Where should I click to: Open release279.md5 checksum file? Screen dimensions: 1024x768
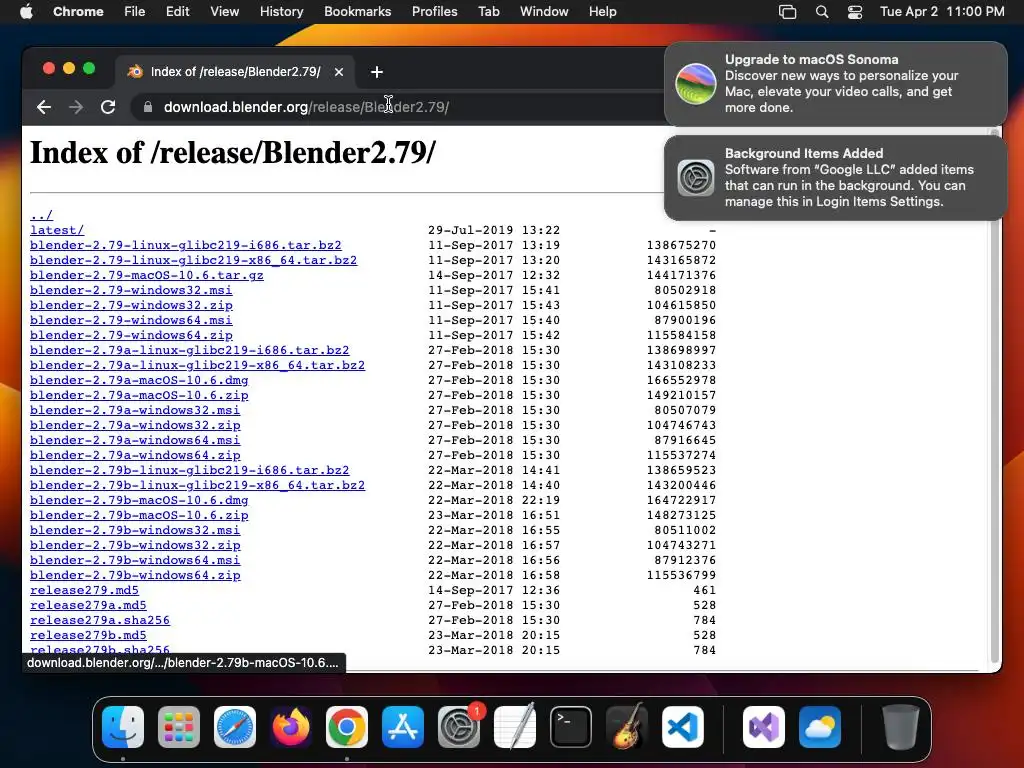(x=84, y=590)
